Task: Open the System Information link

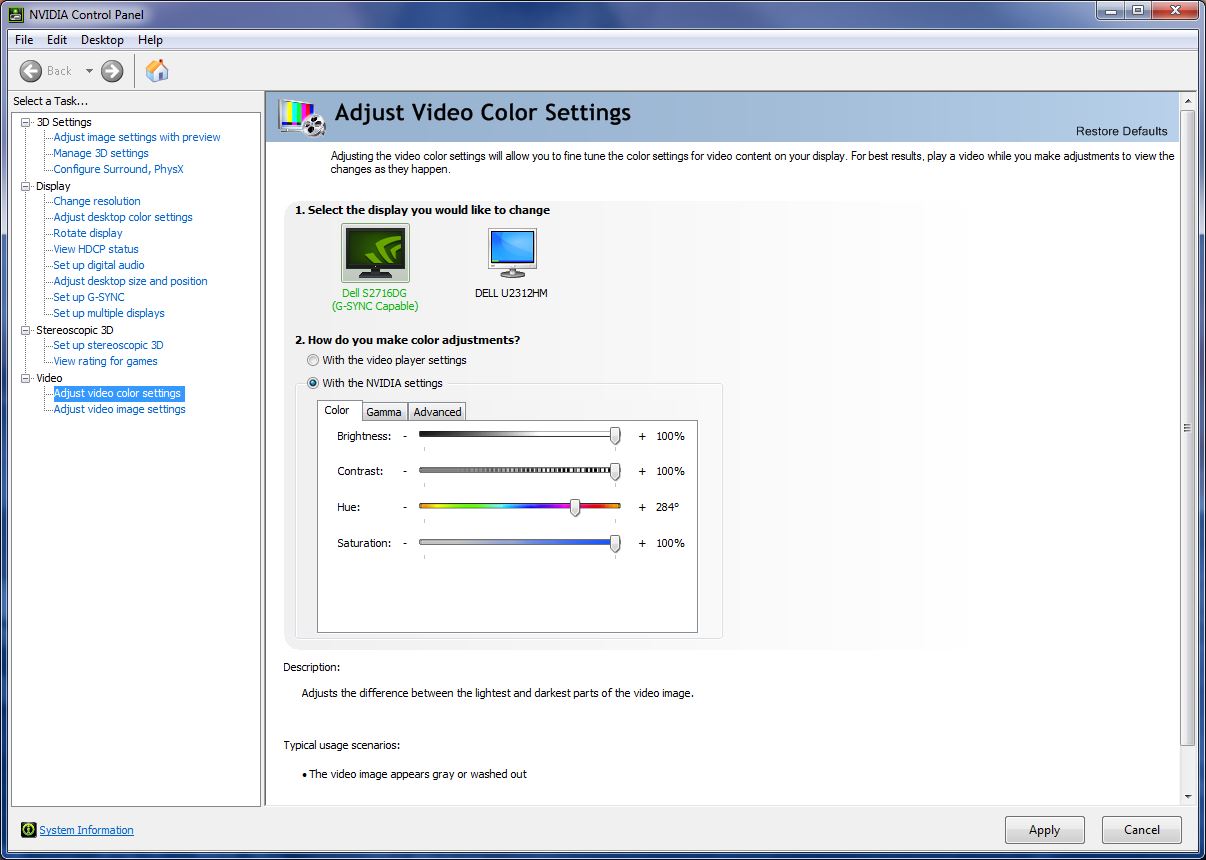Action: click(x=86, y=830)
